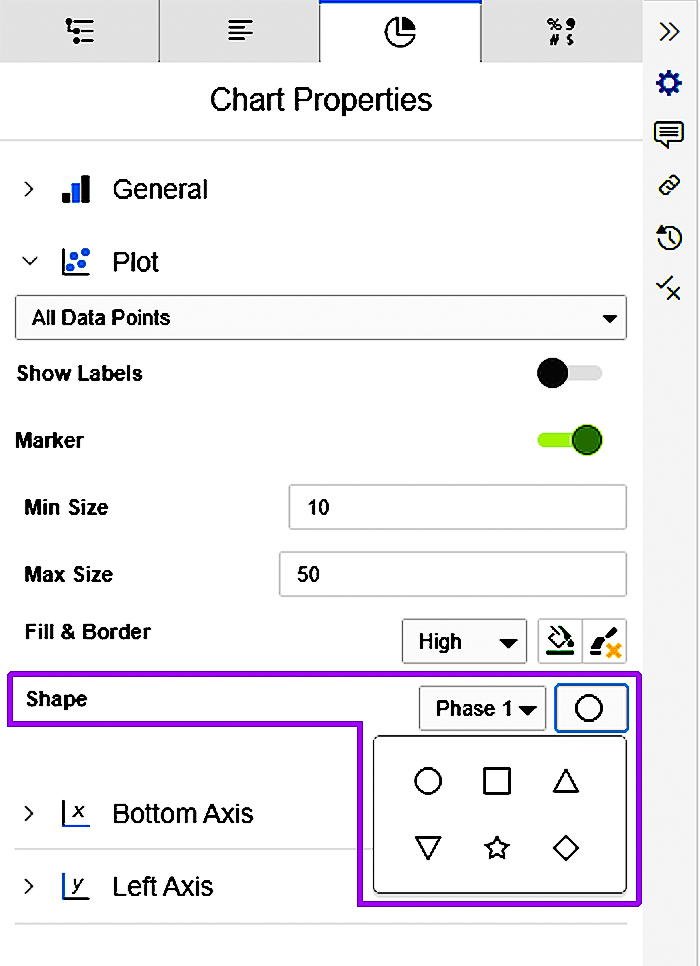Open the High fill dropdown
Viewport: 700px width, 966px height.
click(465, 641)
